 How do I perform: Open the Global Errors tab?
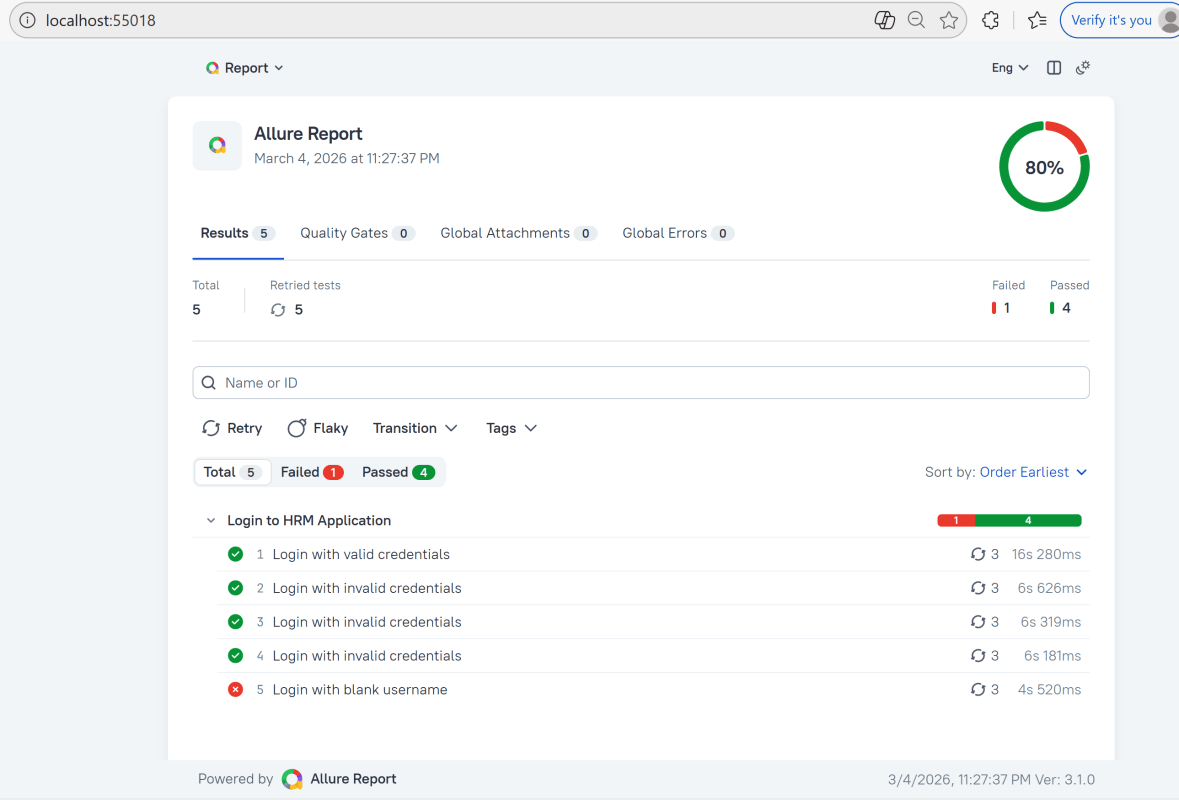(677, 233)
